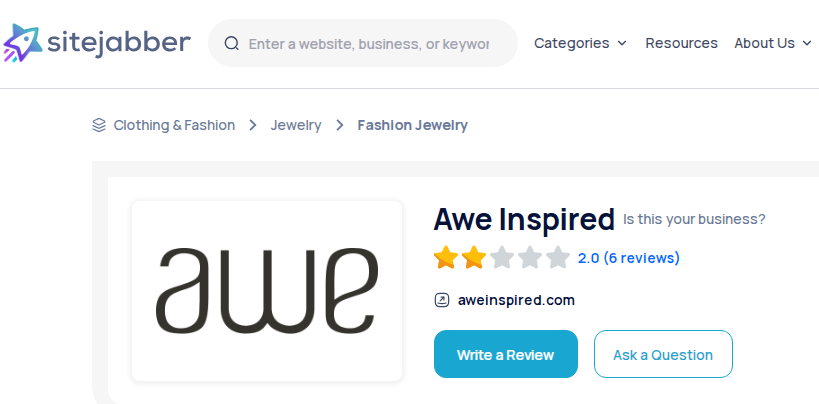Image resolution: width=819 pixels, height=404 pixels.
Task: Expand the About Us dropdown chevron
Action: point(807,43)
